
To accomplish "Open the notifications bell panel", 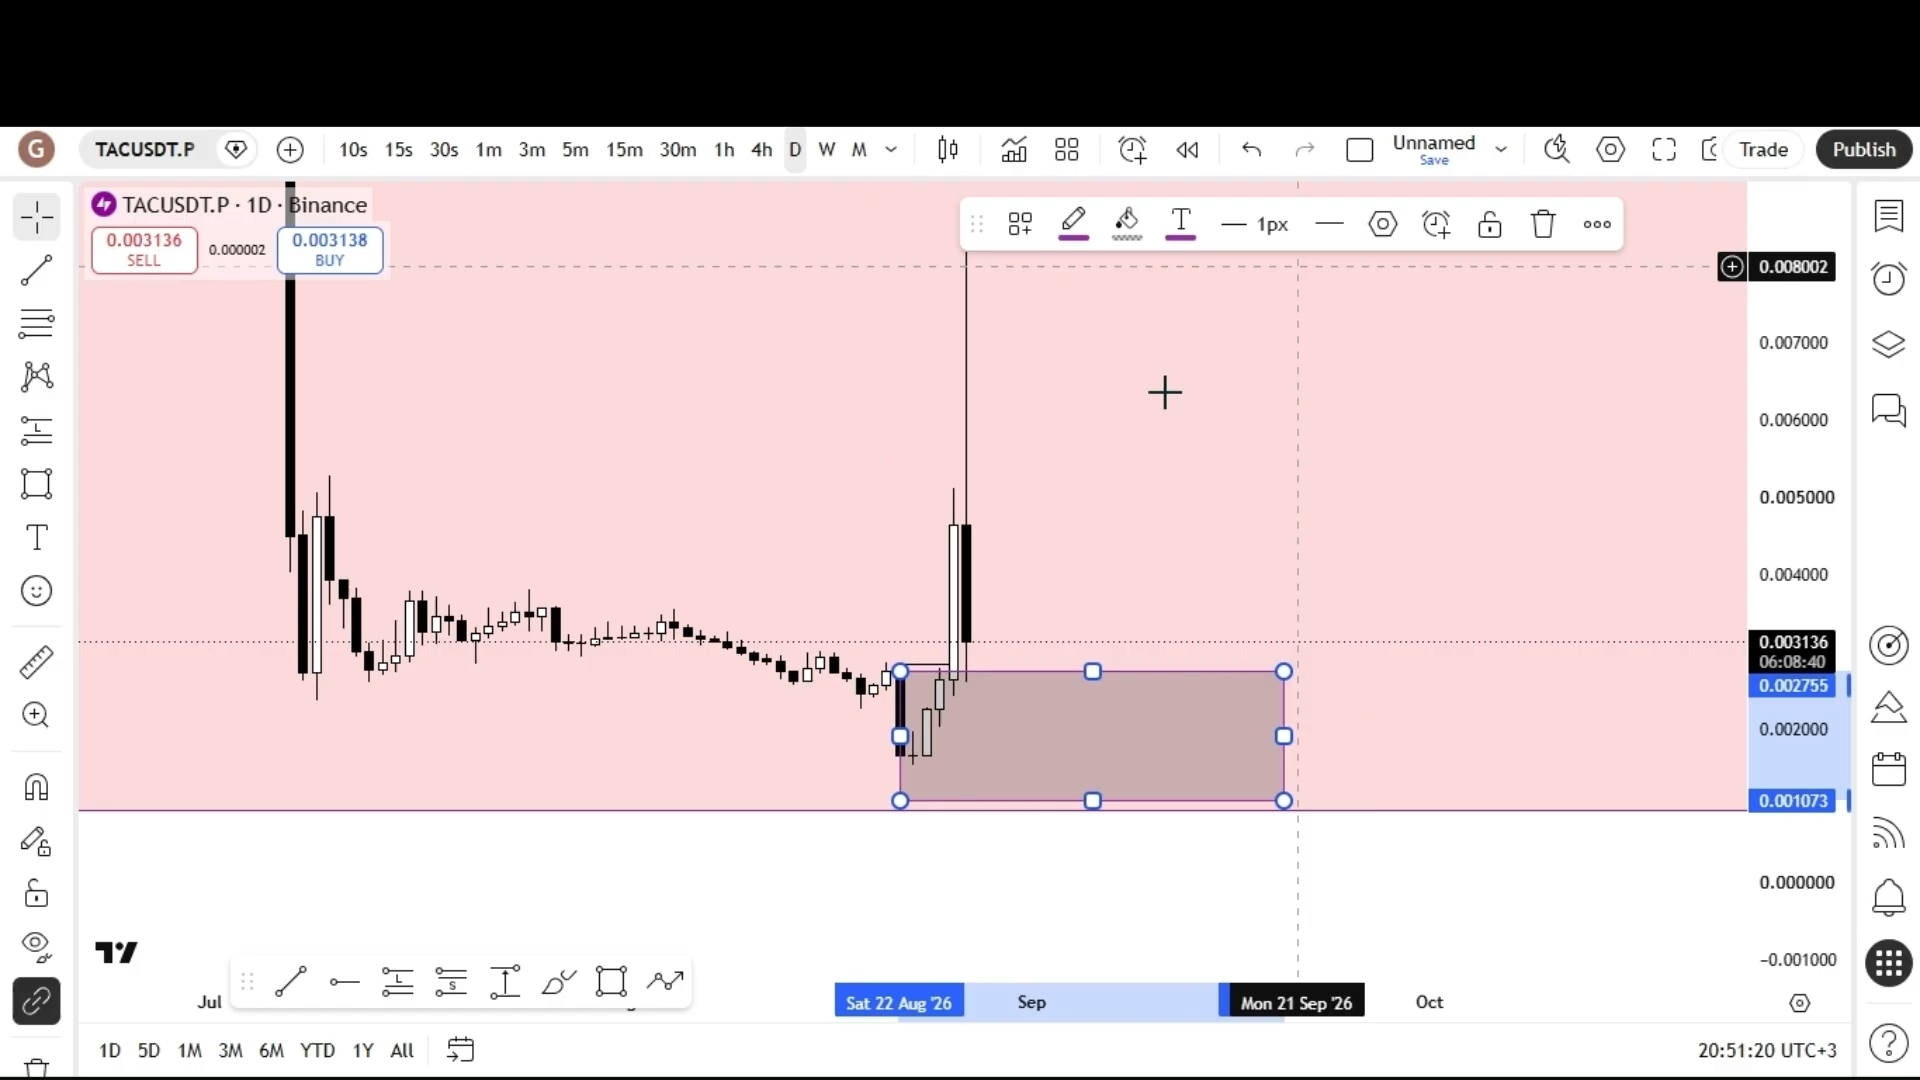I will 1888,897.
